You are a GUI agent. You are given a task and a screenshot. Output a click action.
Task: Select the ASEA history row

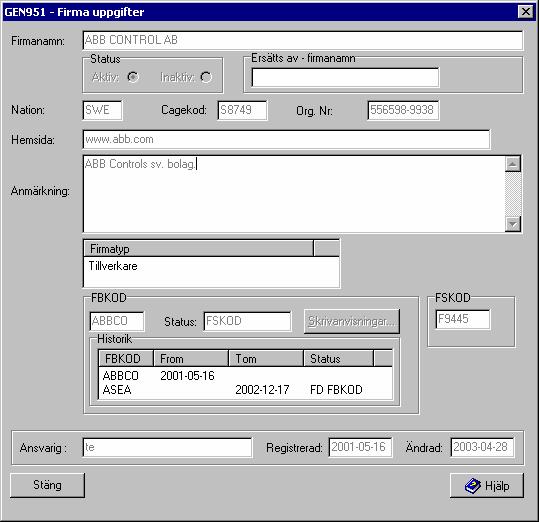(x=245, y=390)
